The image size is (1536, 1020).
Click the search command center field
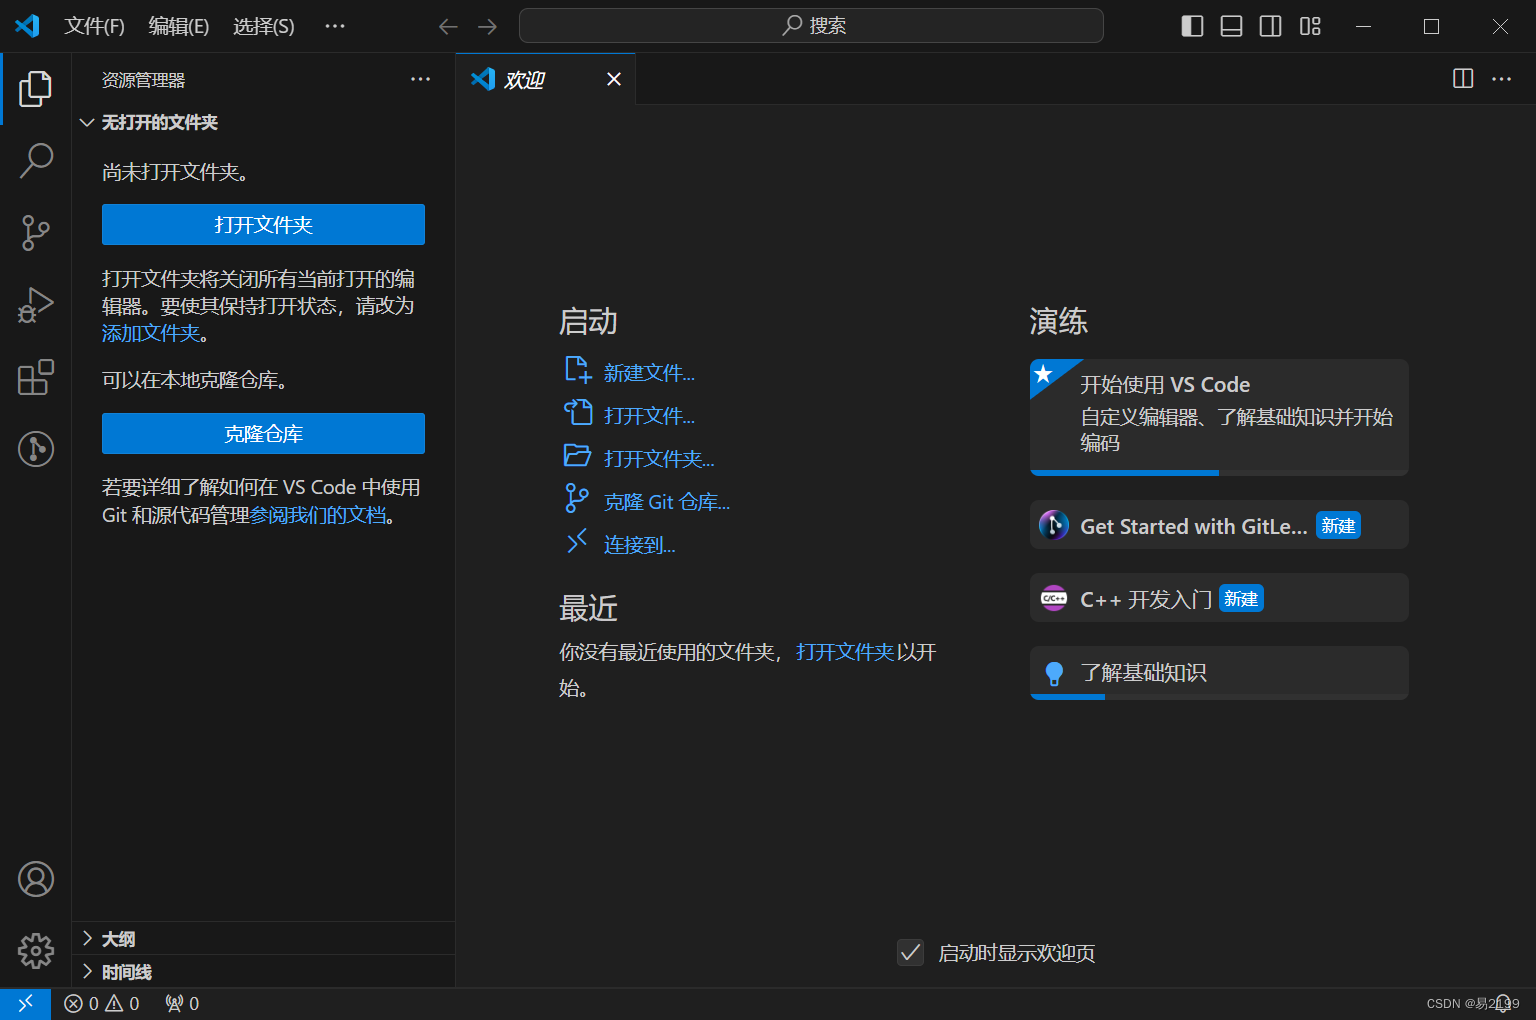(811, 26)
